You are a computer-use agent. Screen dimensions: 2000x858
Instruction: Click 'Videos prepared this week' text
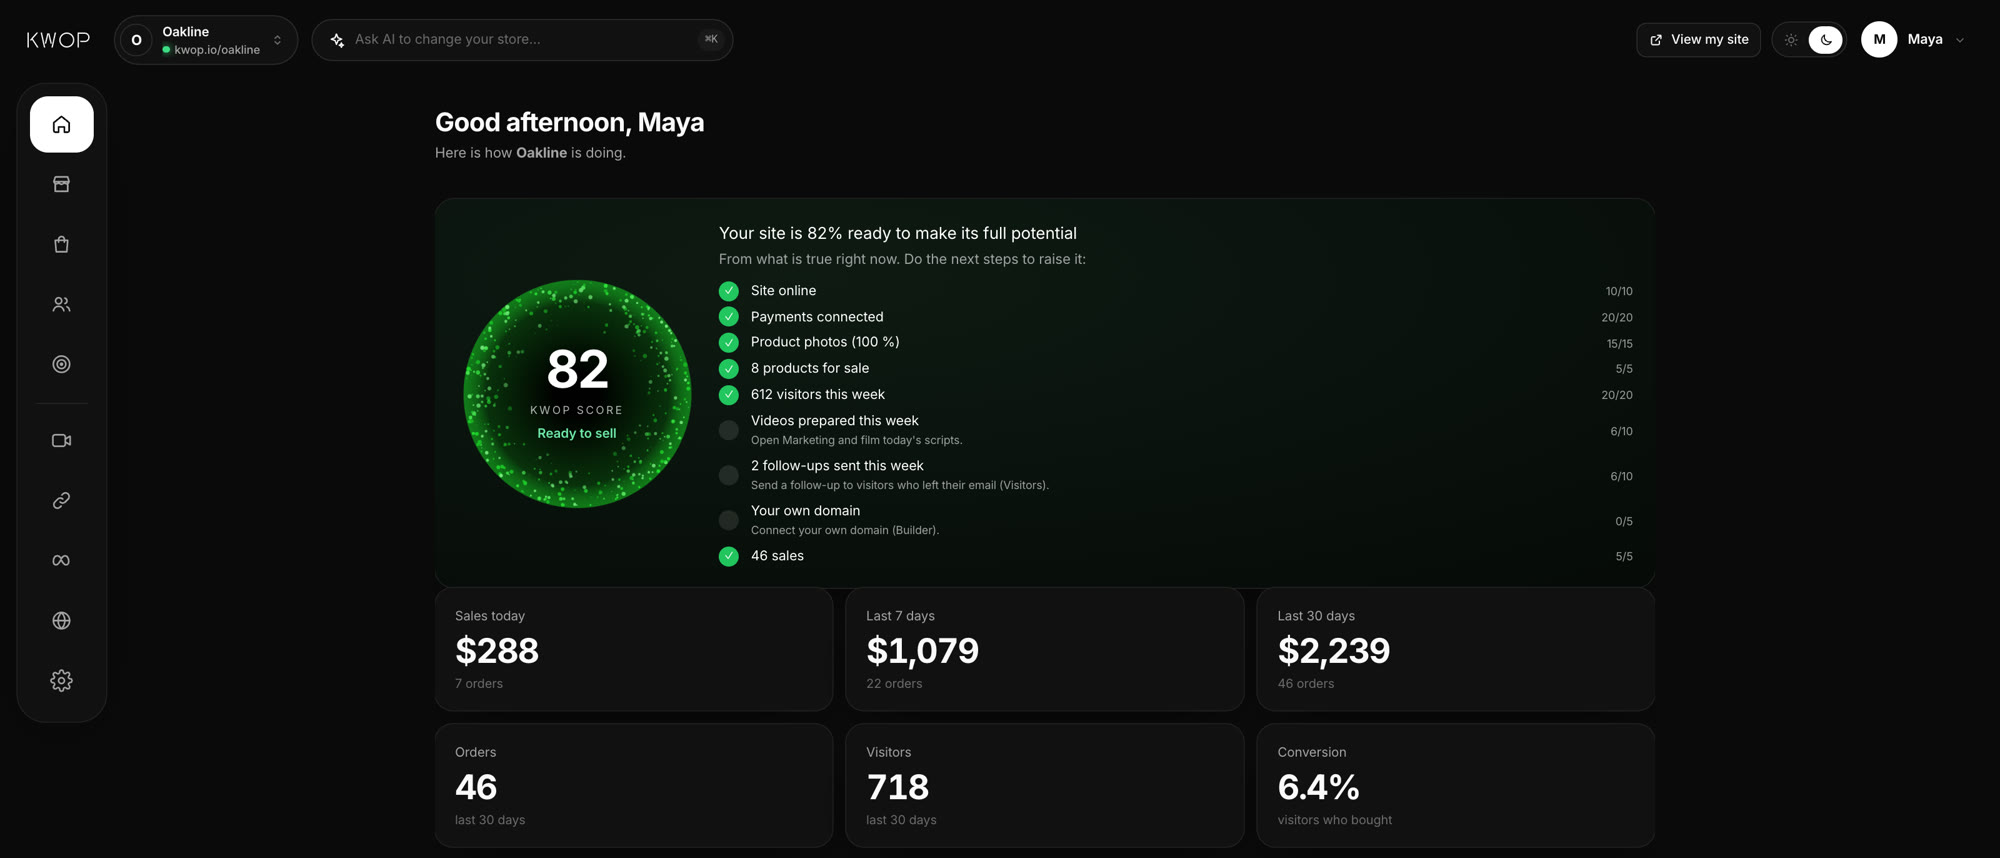pos(835,421)
